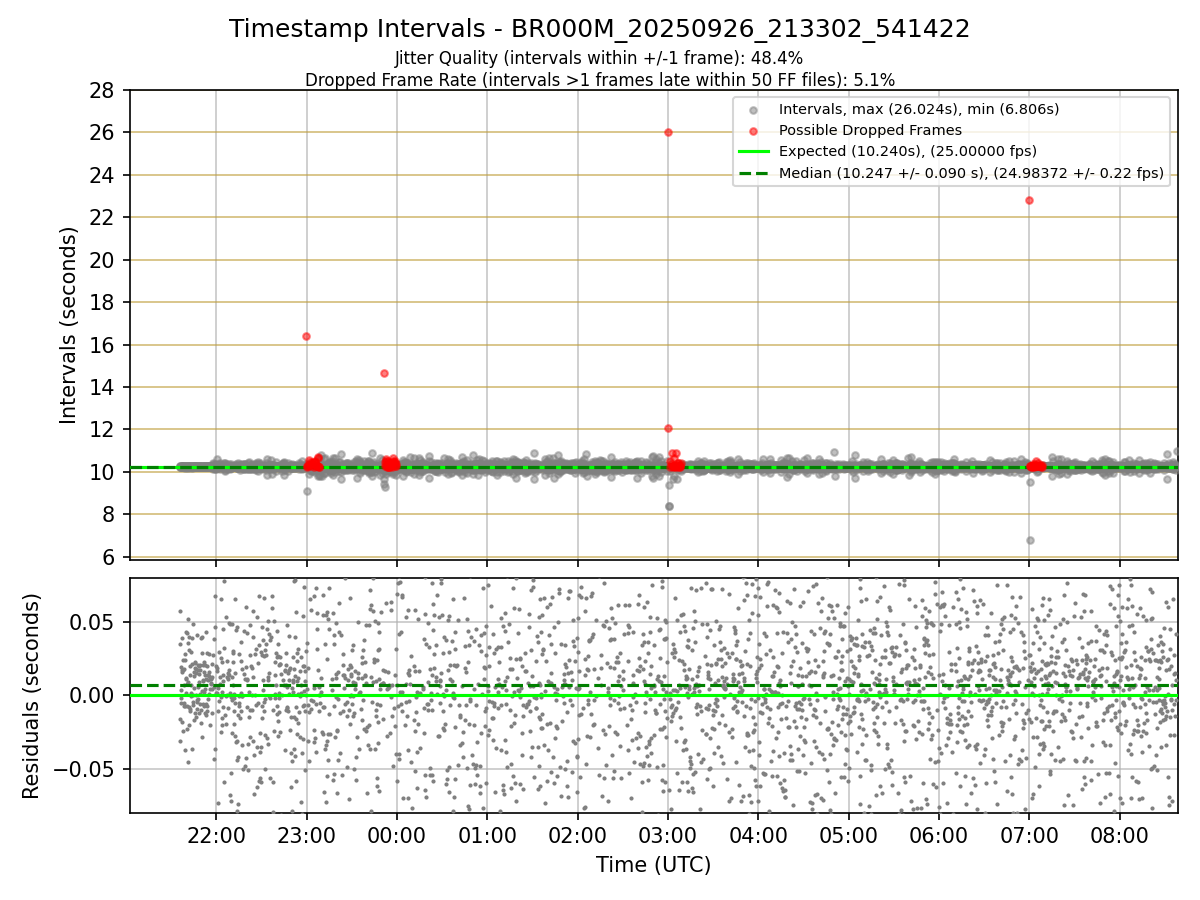Screen dimensions: 1200x900
Task: Click the red dropped-frame cluster just before 00:00
Action: point(390,463)
